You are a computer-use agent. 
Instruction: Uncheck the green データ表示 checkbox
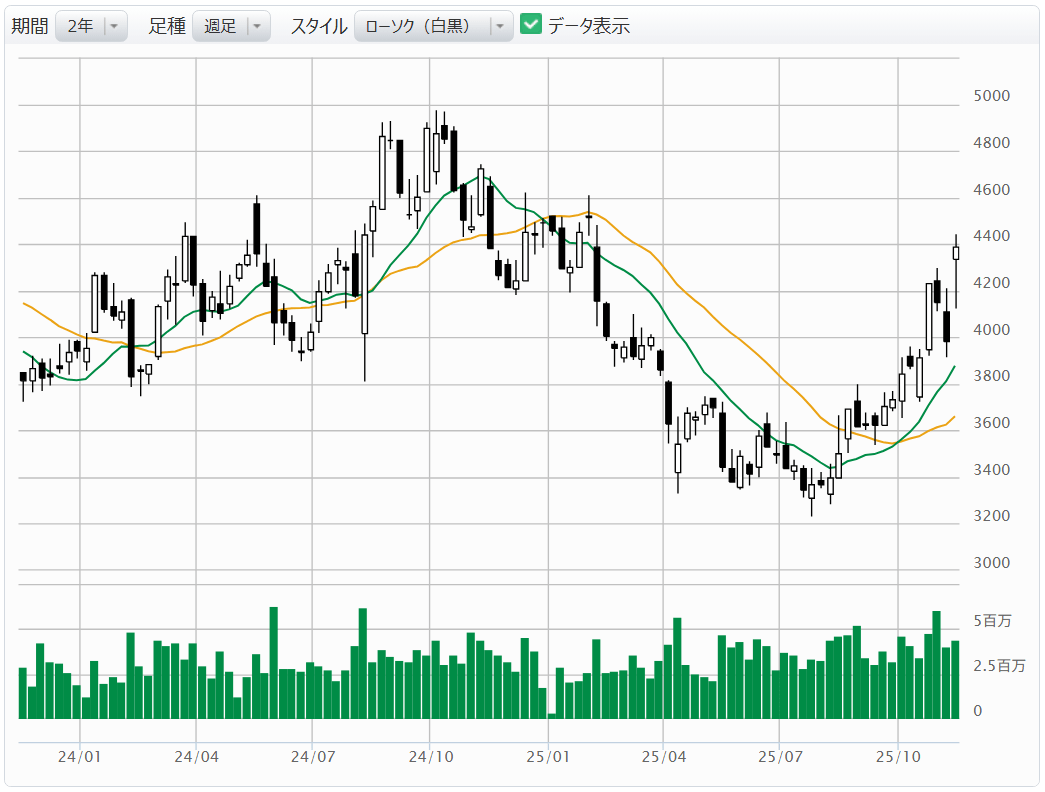(531, 26)
